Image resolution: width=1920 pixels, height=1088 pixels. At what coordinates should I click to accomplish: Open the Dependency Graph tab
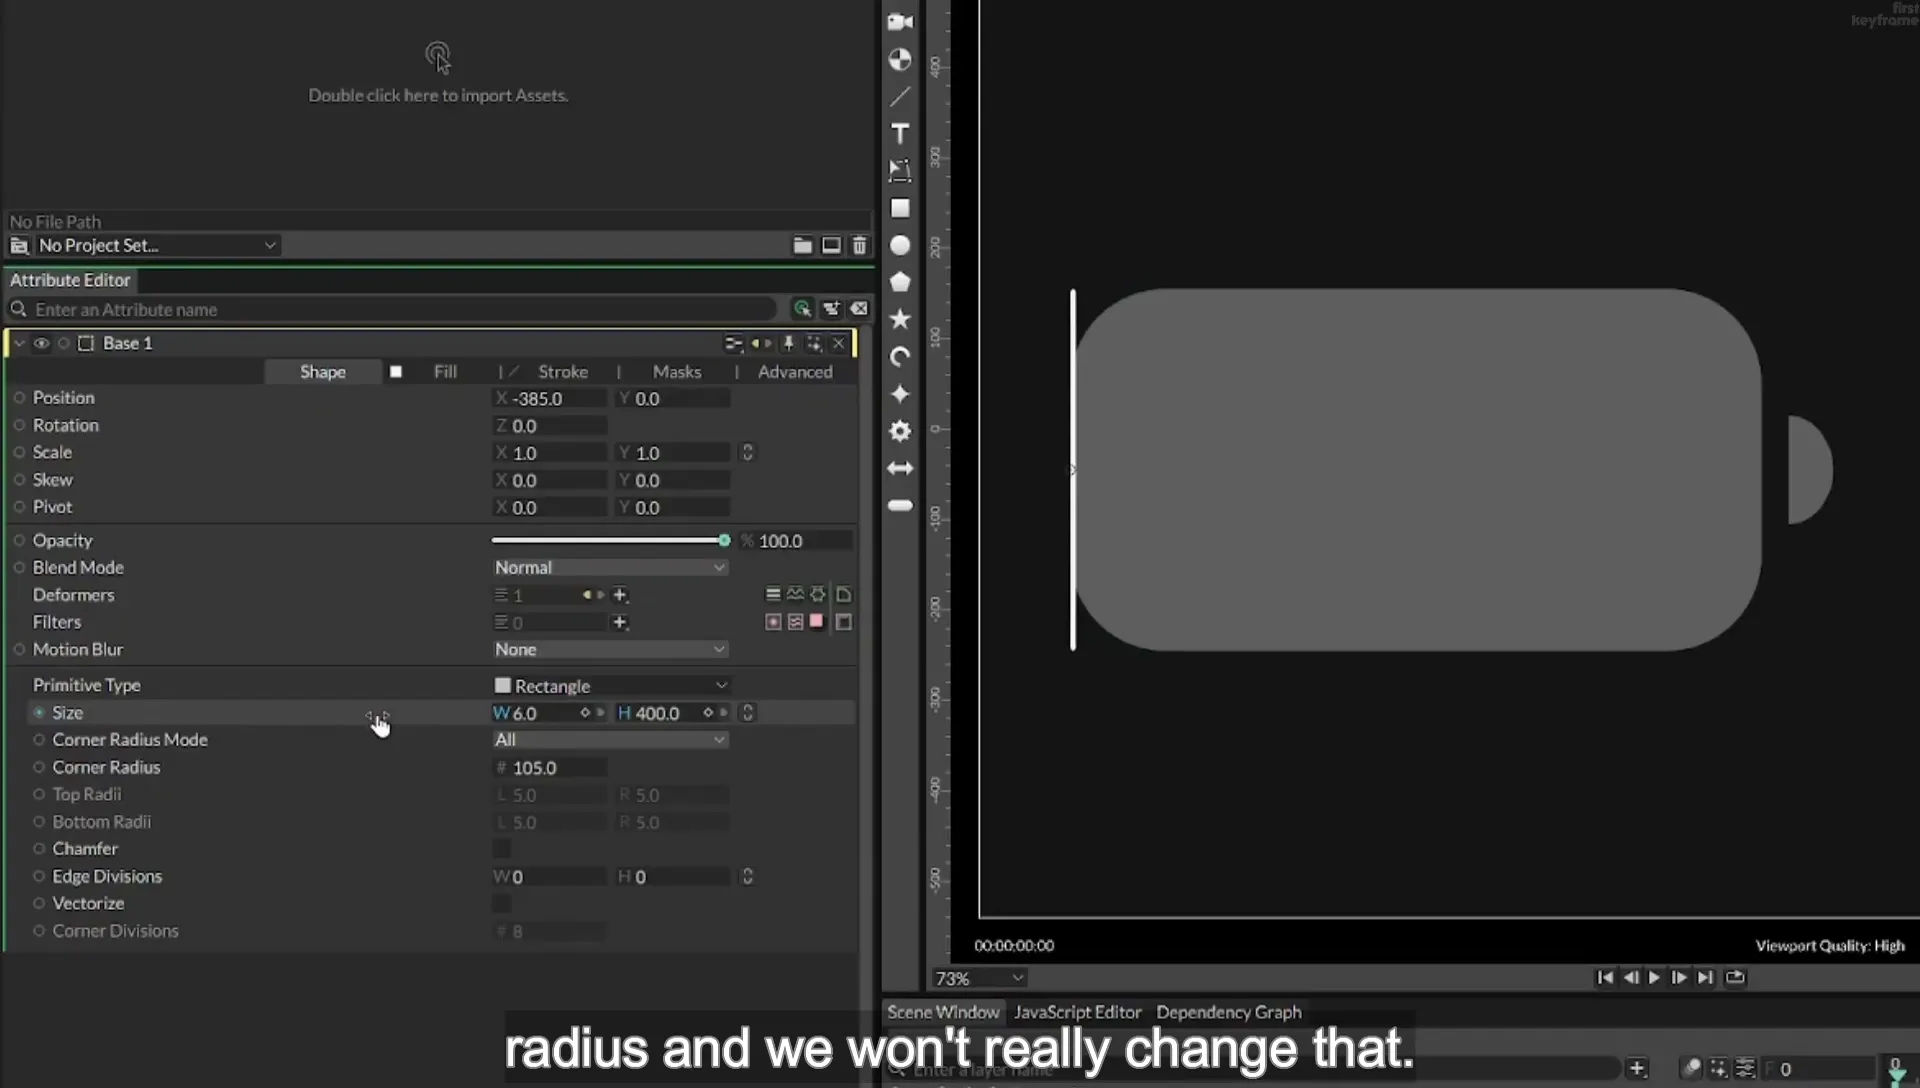pyautogui.click(x=1229, y=1012)
